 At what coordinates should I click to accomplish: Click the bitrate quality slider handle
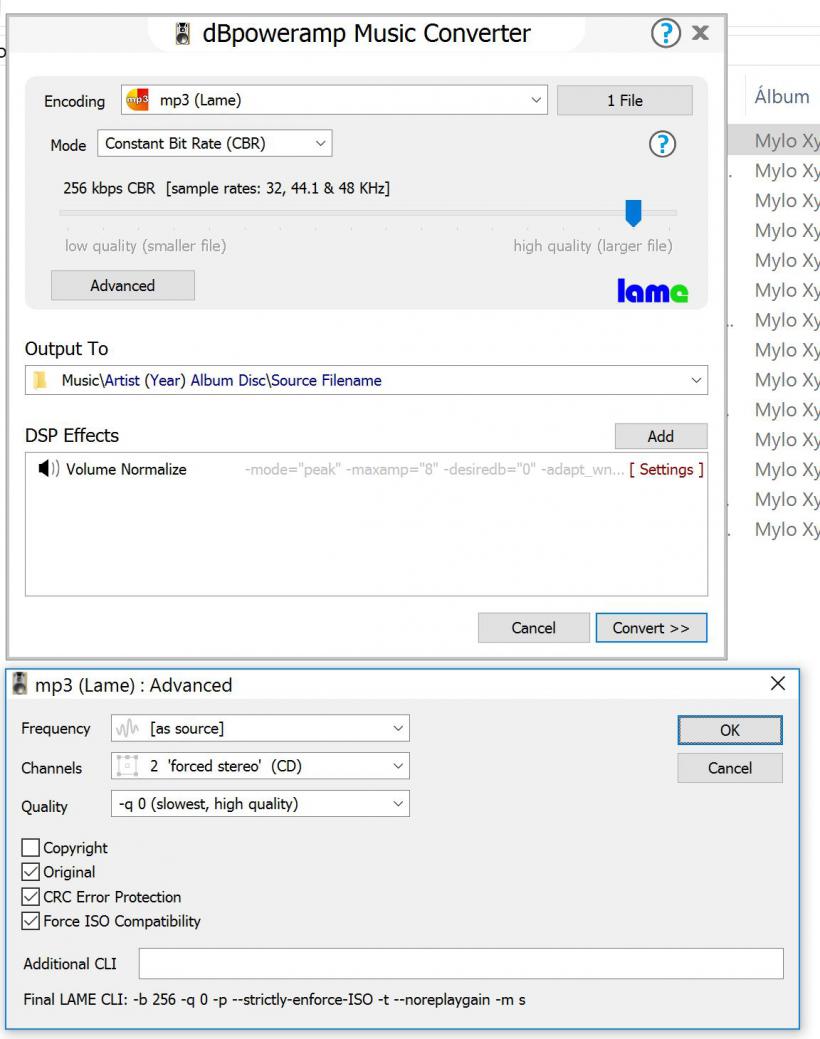[633, 212]
